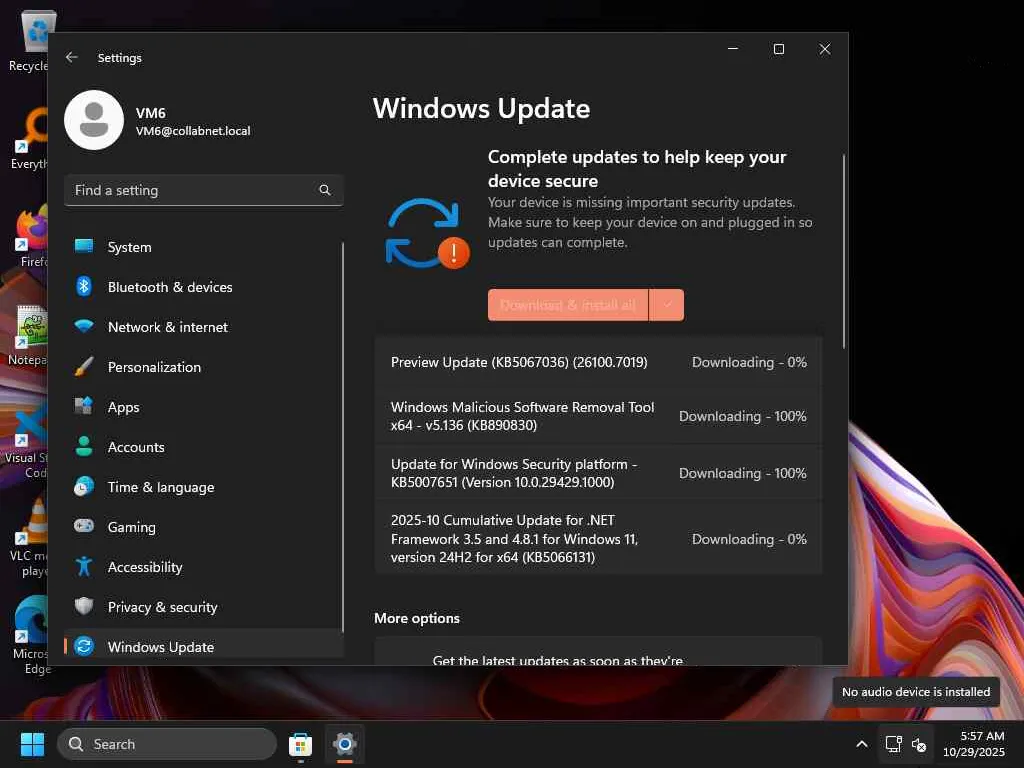The image size is (1024, 768).
Task: Click the Bluetooth icon in Settings sidebar
Action: (84, 286)
